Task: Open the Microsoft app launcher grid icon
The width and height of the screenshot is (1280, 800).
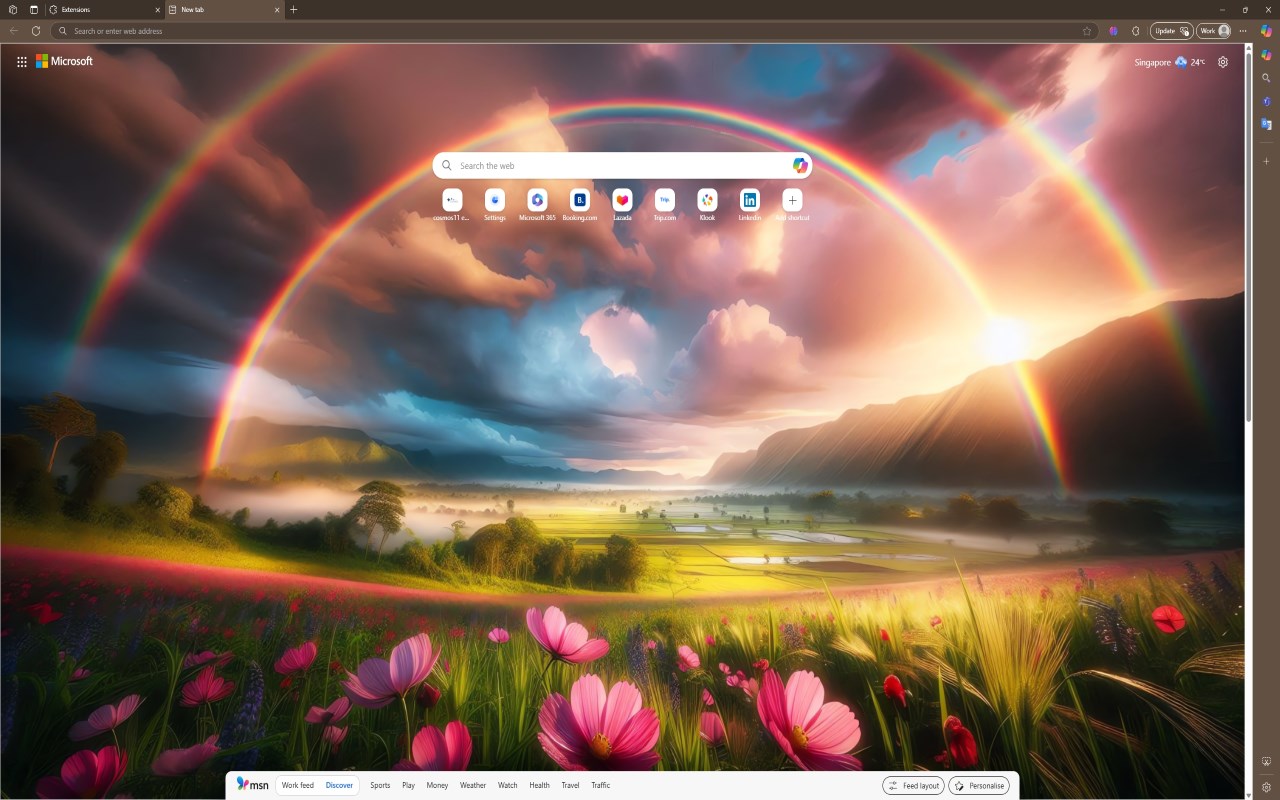Action: click(x=22, y=62)
